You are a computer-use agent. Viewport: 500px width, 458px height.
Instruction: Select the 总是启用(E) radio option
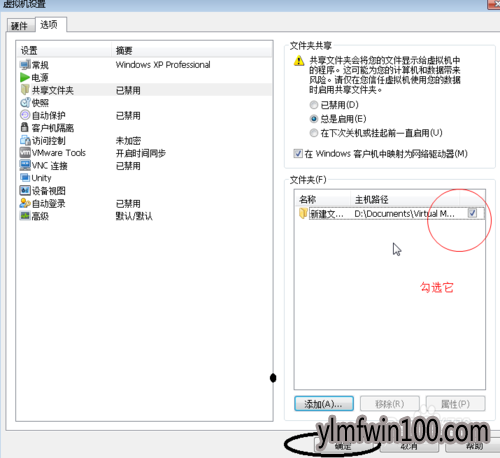coord(314,119)
